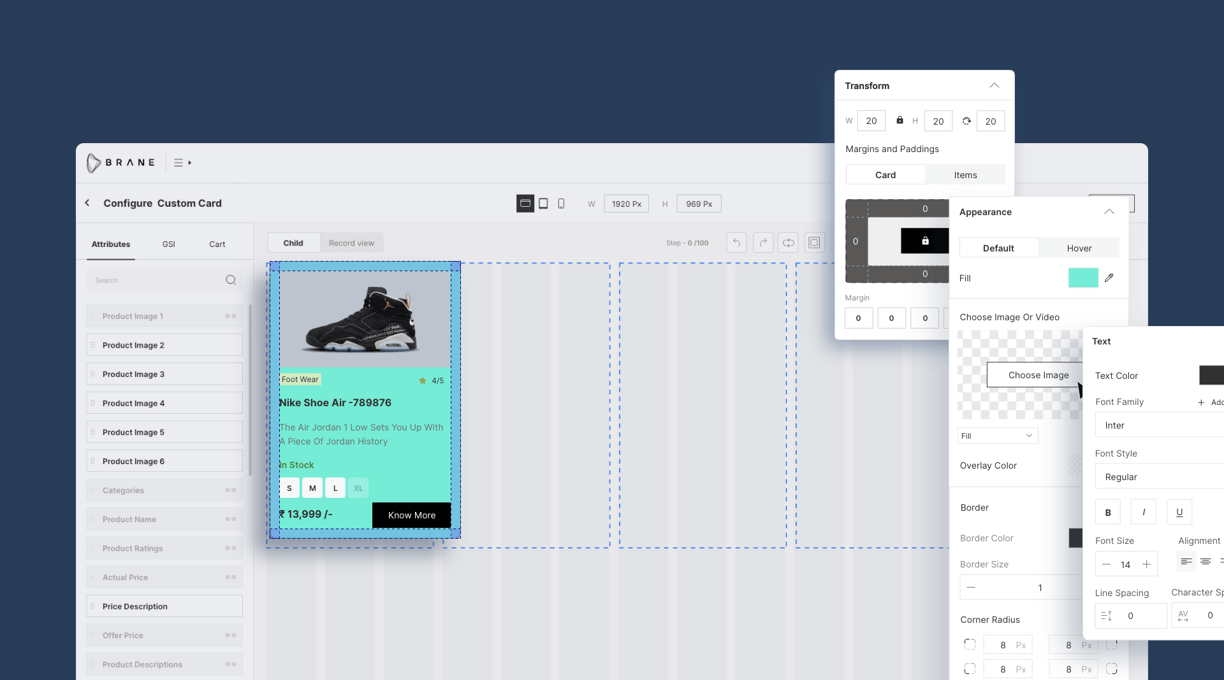Switch to desktop viewport icon
This screenshot has width=1224, height=680.
[x=525, y=203]
